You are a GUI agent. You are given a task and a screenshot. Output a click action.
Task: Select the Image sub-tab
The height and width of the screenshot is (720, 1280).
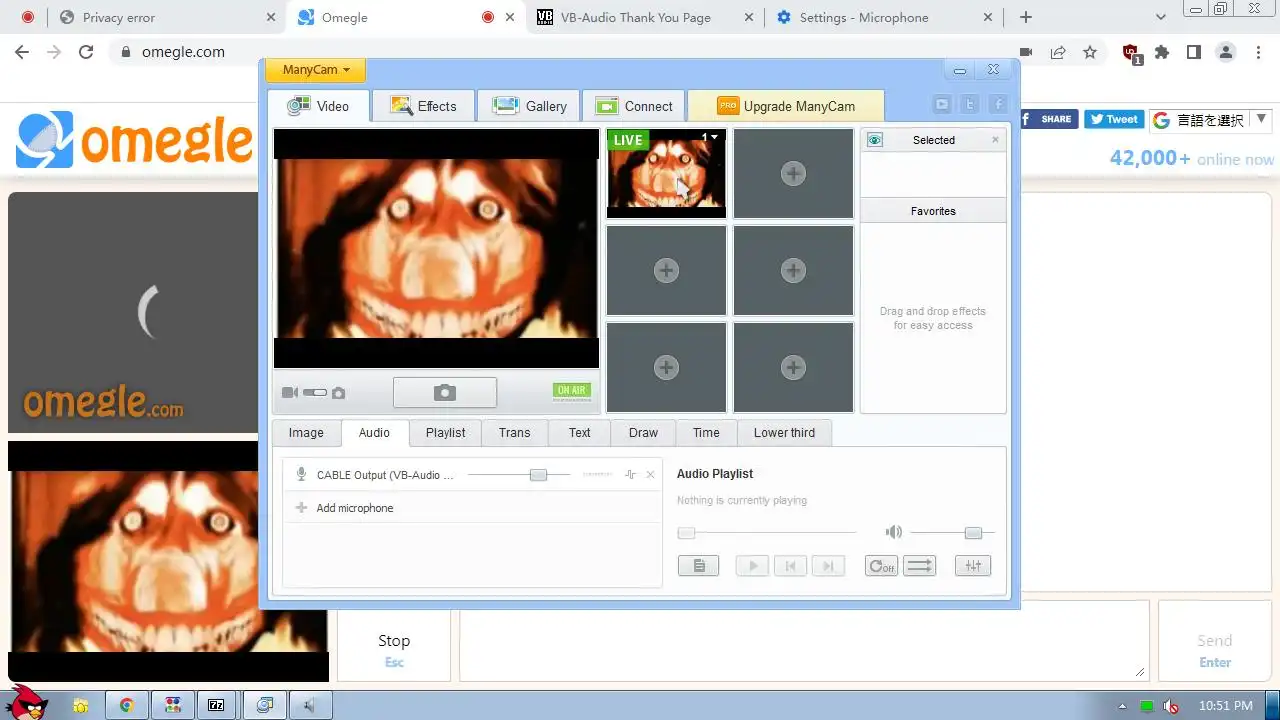pos(306,433)
